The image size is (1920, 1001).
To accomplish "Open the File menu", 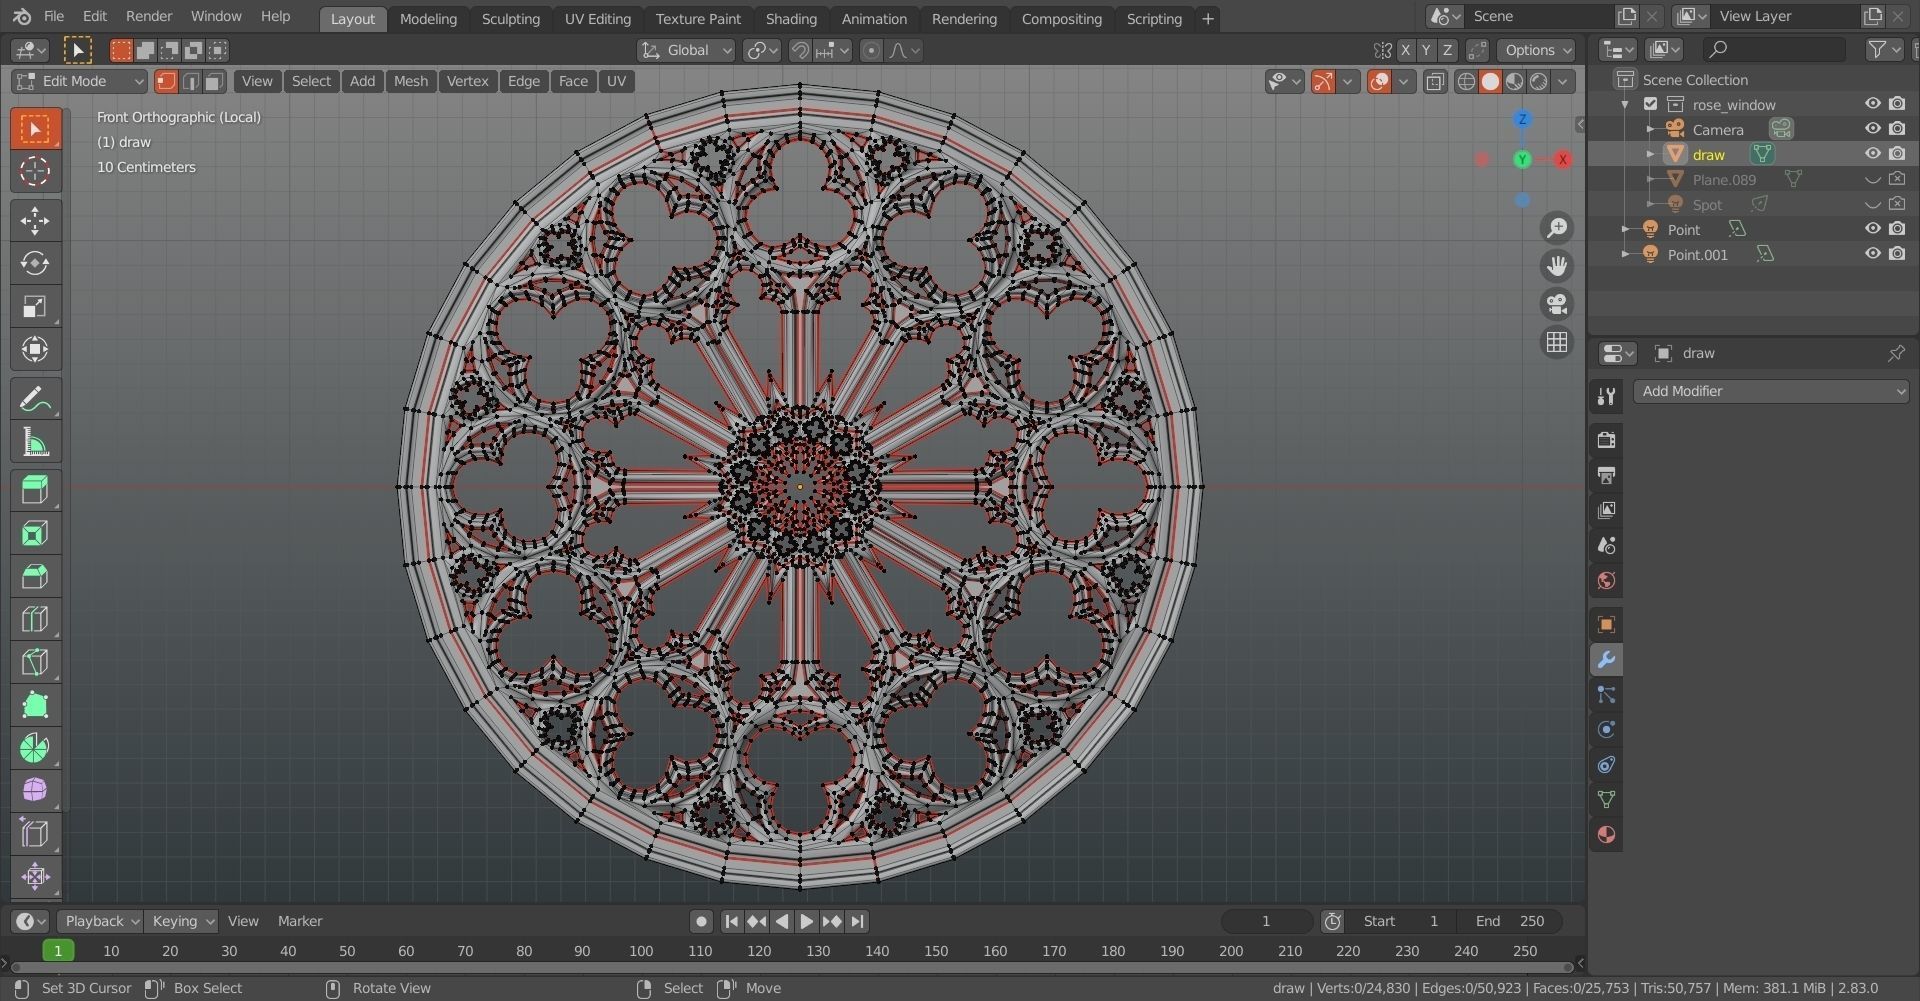I will (x=54, y=16).
